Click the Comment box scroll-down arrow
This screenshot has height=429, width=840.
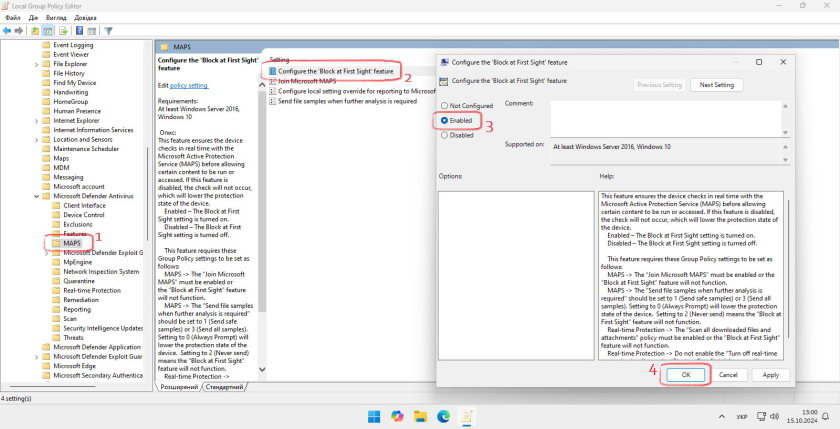click(x=785, y=132)
